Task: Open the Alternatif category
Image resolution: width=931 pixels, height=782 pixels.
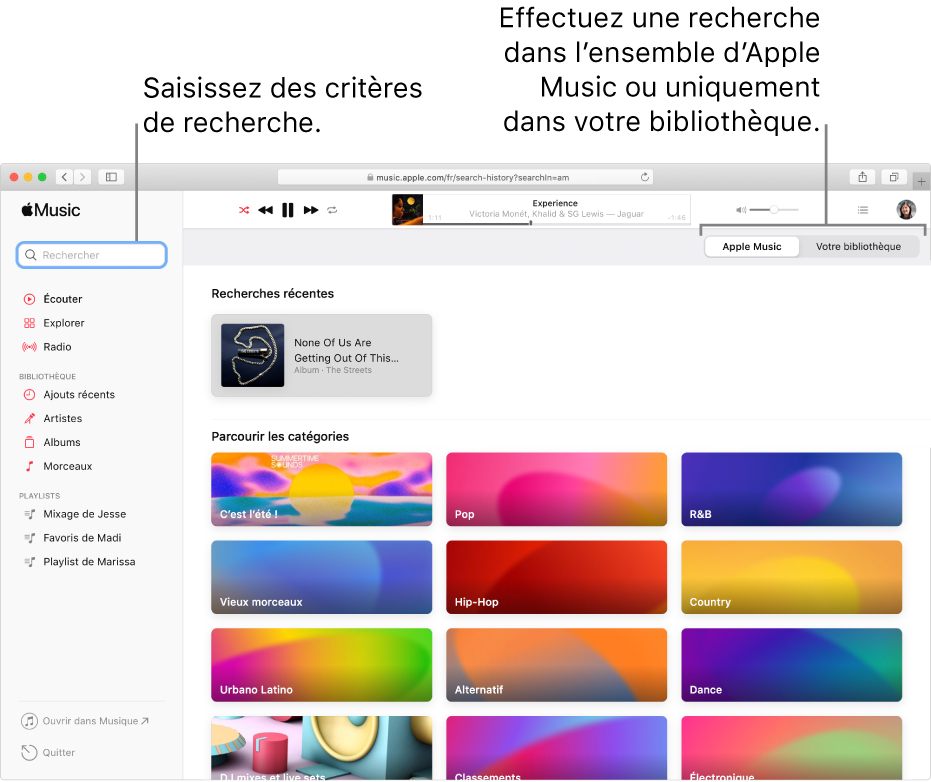Action: (556, 665)
